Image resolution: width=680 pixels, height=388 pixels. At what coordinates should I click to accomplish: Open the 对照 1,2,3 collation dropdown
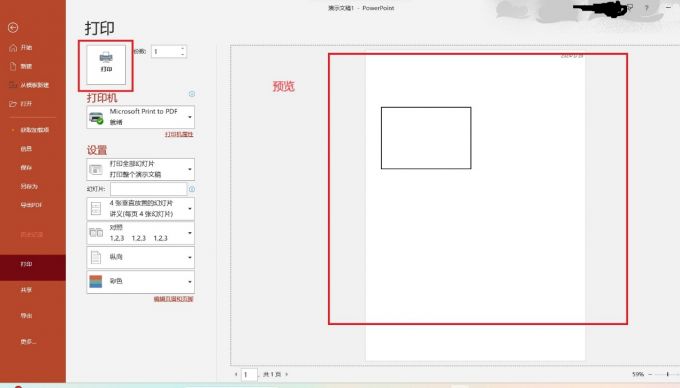[141, 233]
